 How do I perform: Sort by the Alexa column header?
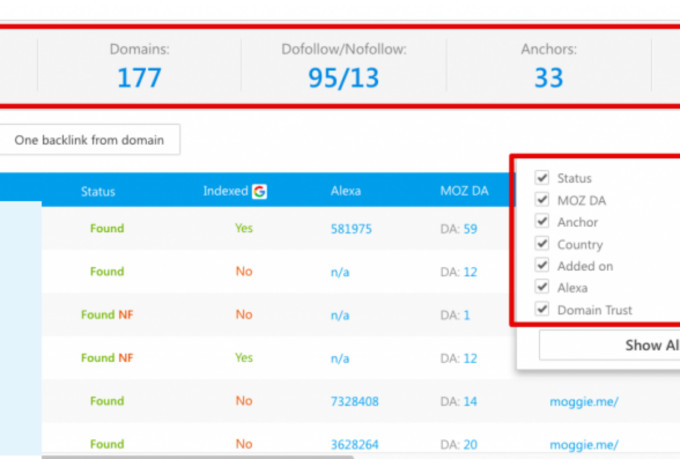346,191
